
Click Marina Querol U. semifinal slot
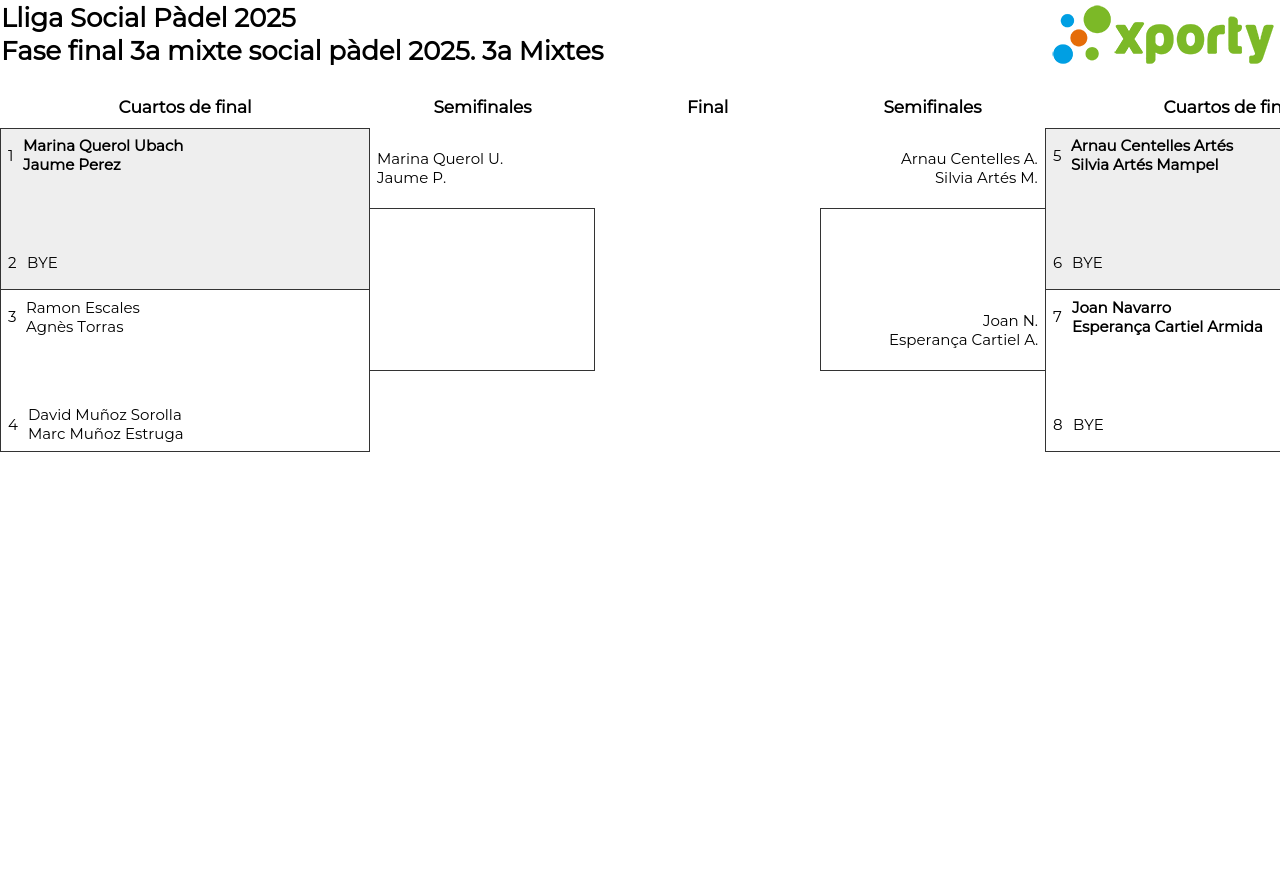point(440,168)
